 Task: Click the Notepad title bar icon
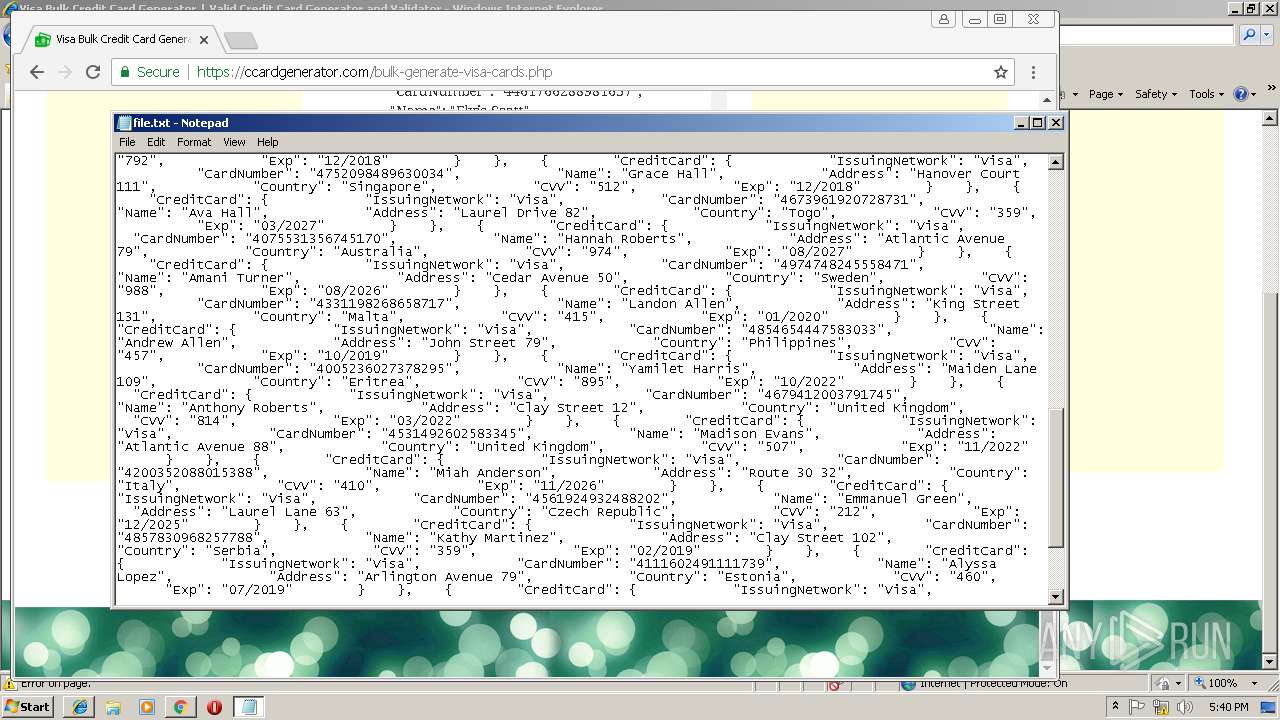(x=124, y=123)
